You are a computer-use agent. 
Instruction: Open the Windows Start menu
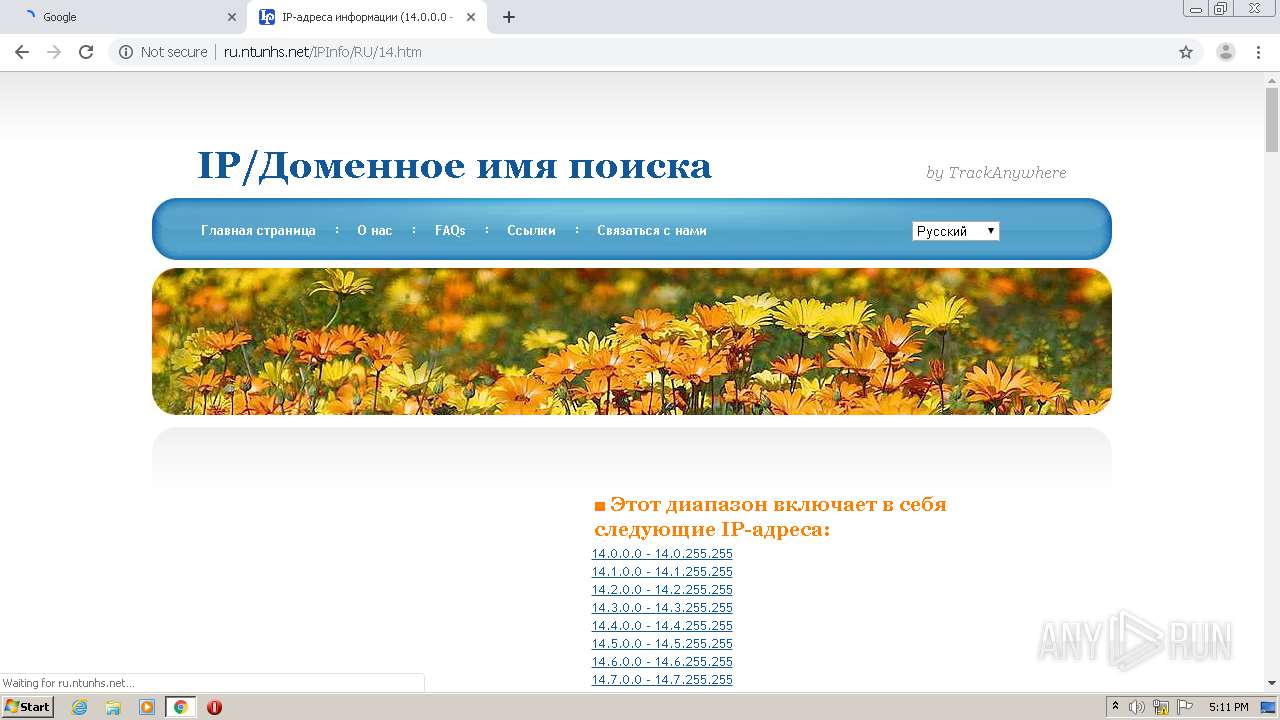(28, 707)
